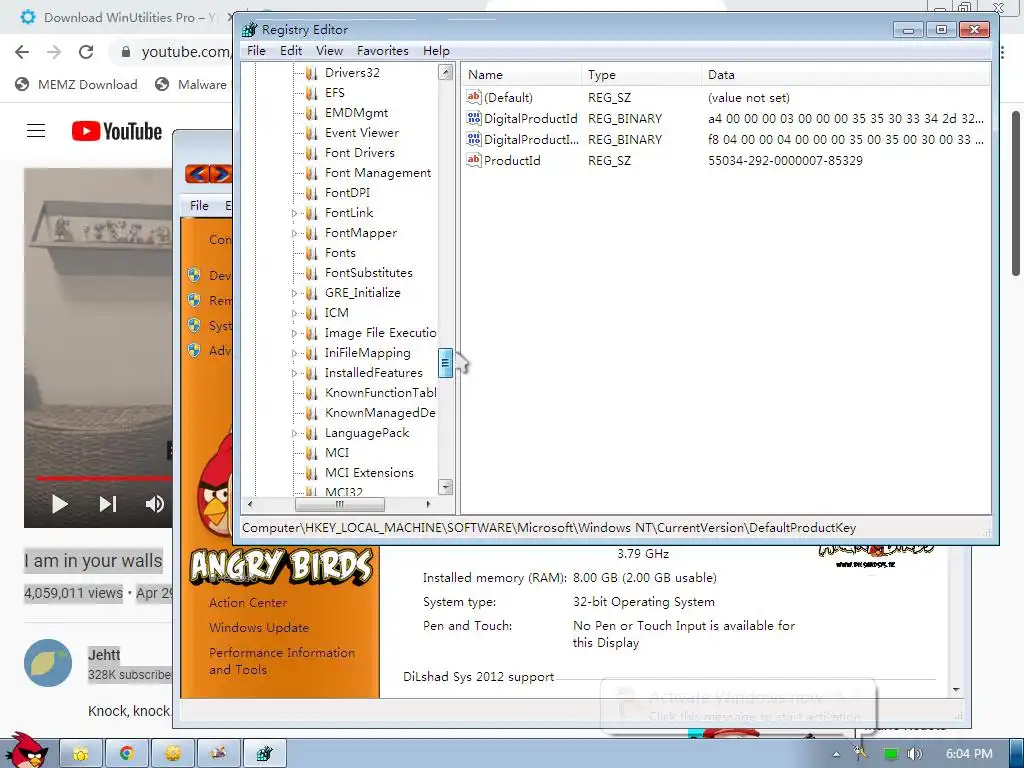Viewport: 1024px width, 768px height.
Task: Select the EMDMgmt key folder icon
Action: 312,113
